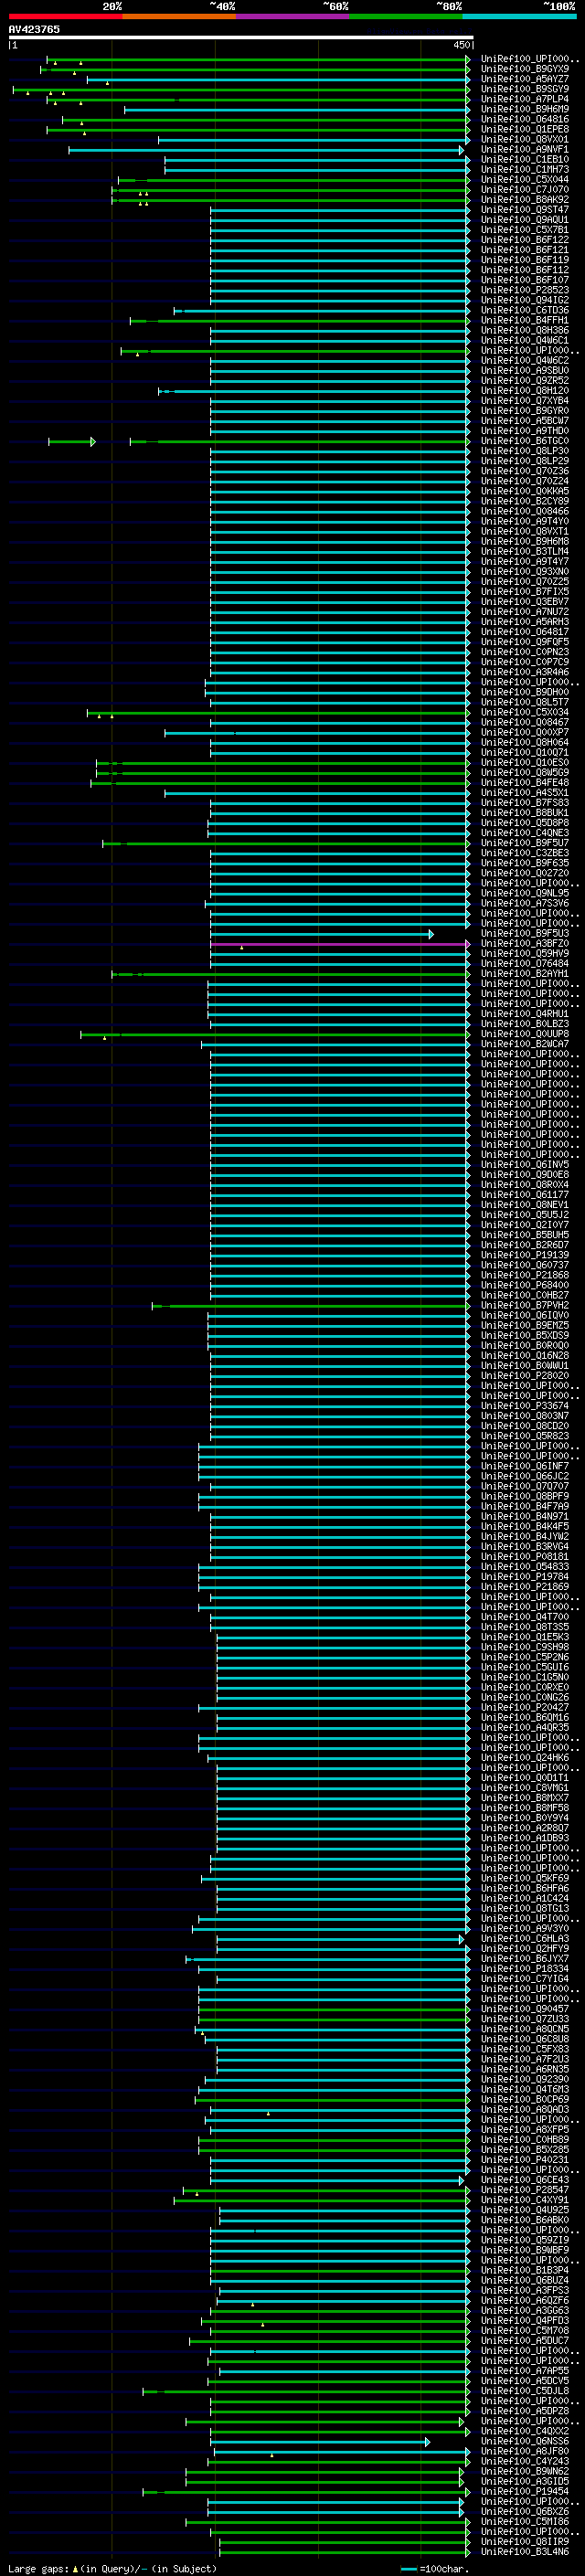Click the UniRef100_A5ARH3 label

click(x=525, y=622)
